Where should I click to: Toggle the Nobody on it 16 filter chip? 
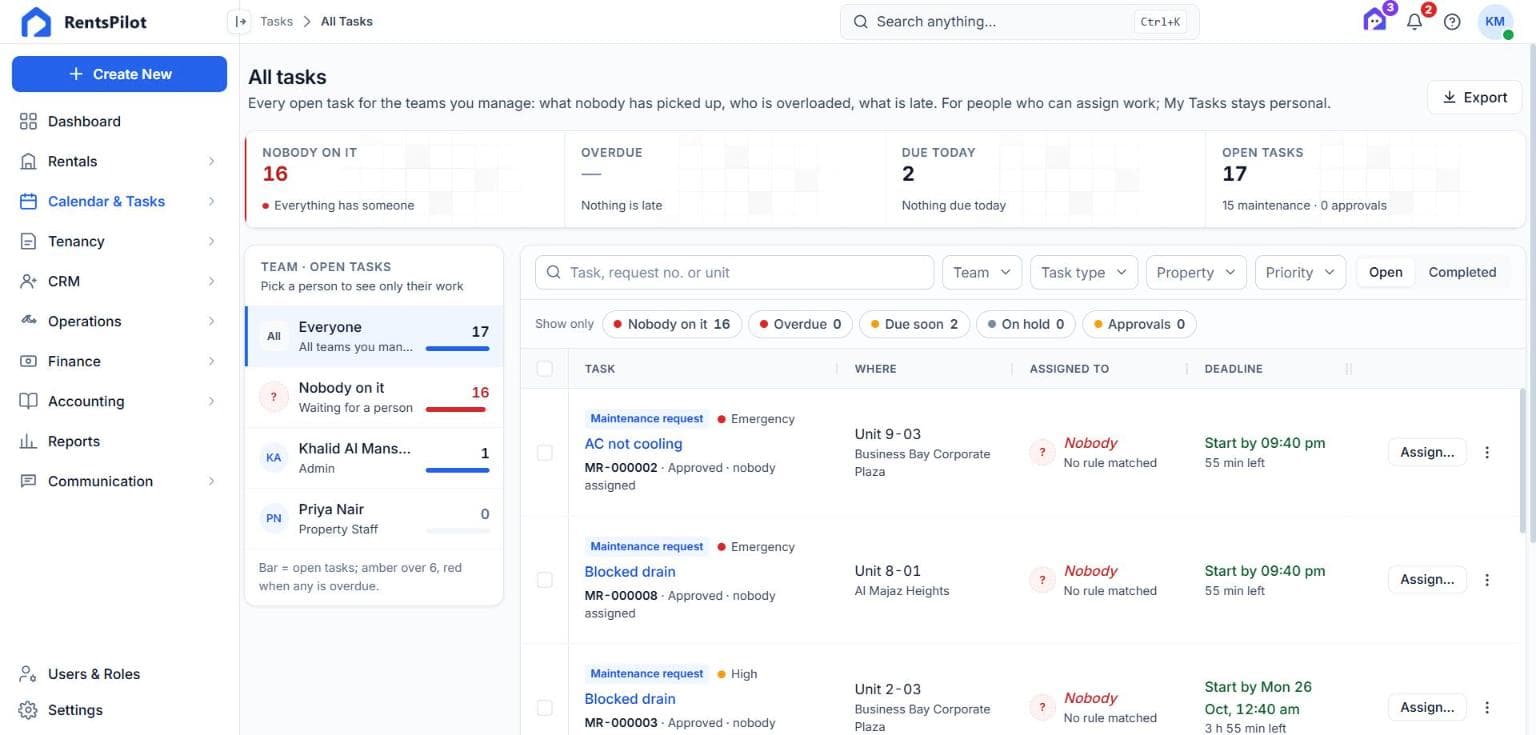672,324
